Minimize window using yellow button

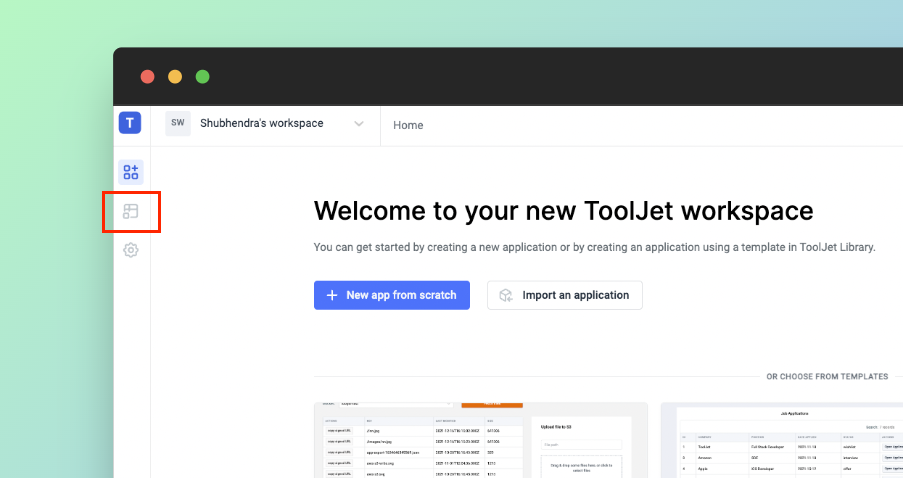pyautogui.click(x=175, y=77)
